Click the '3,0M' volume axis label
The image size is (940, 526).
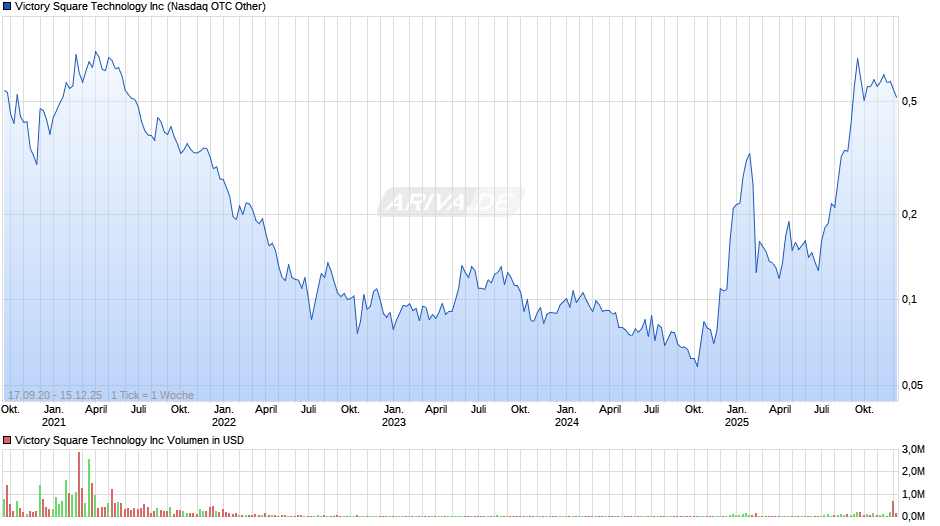[913, 449]
